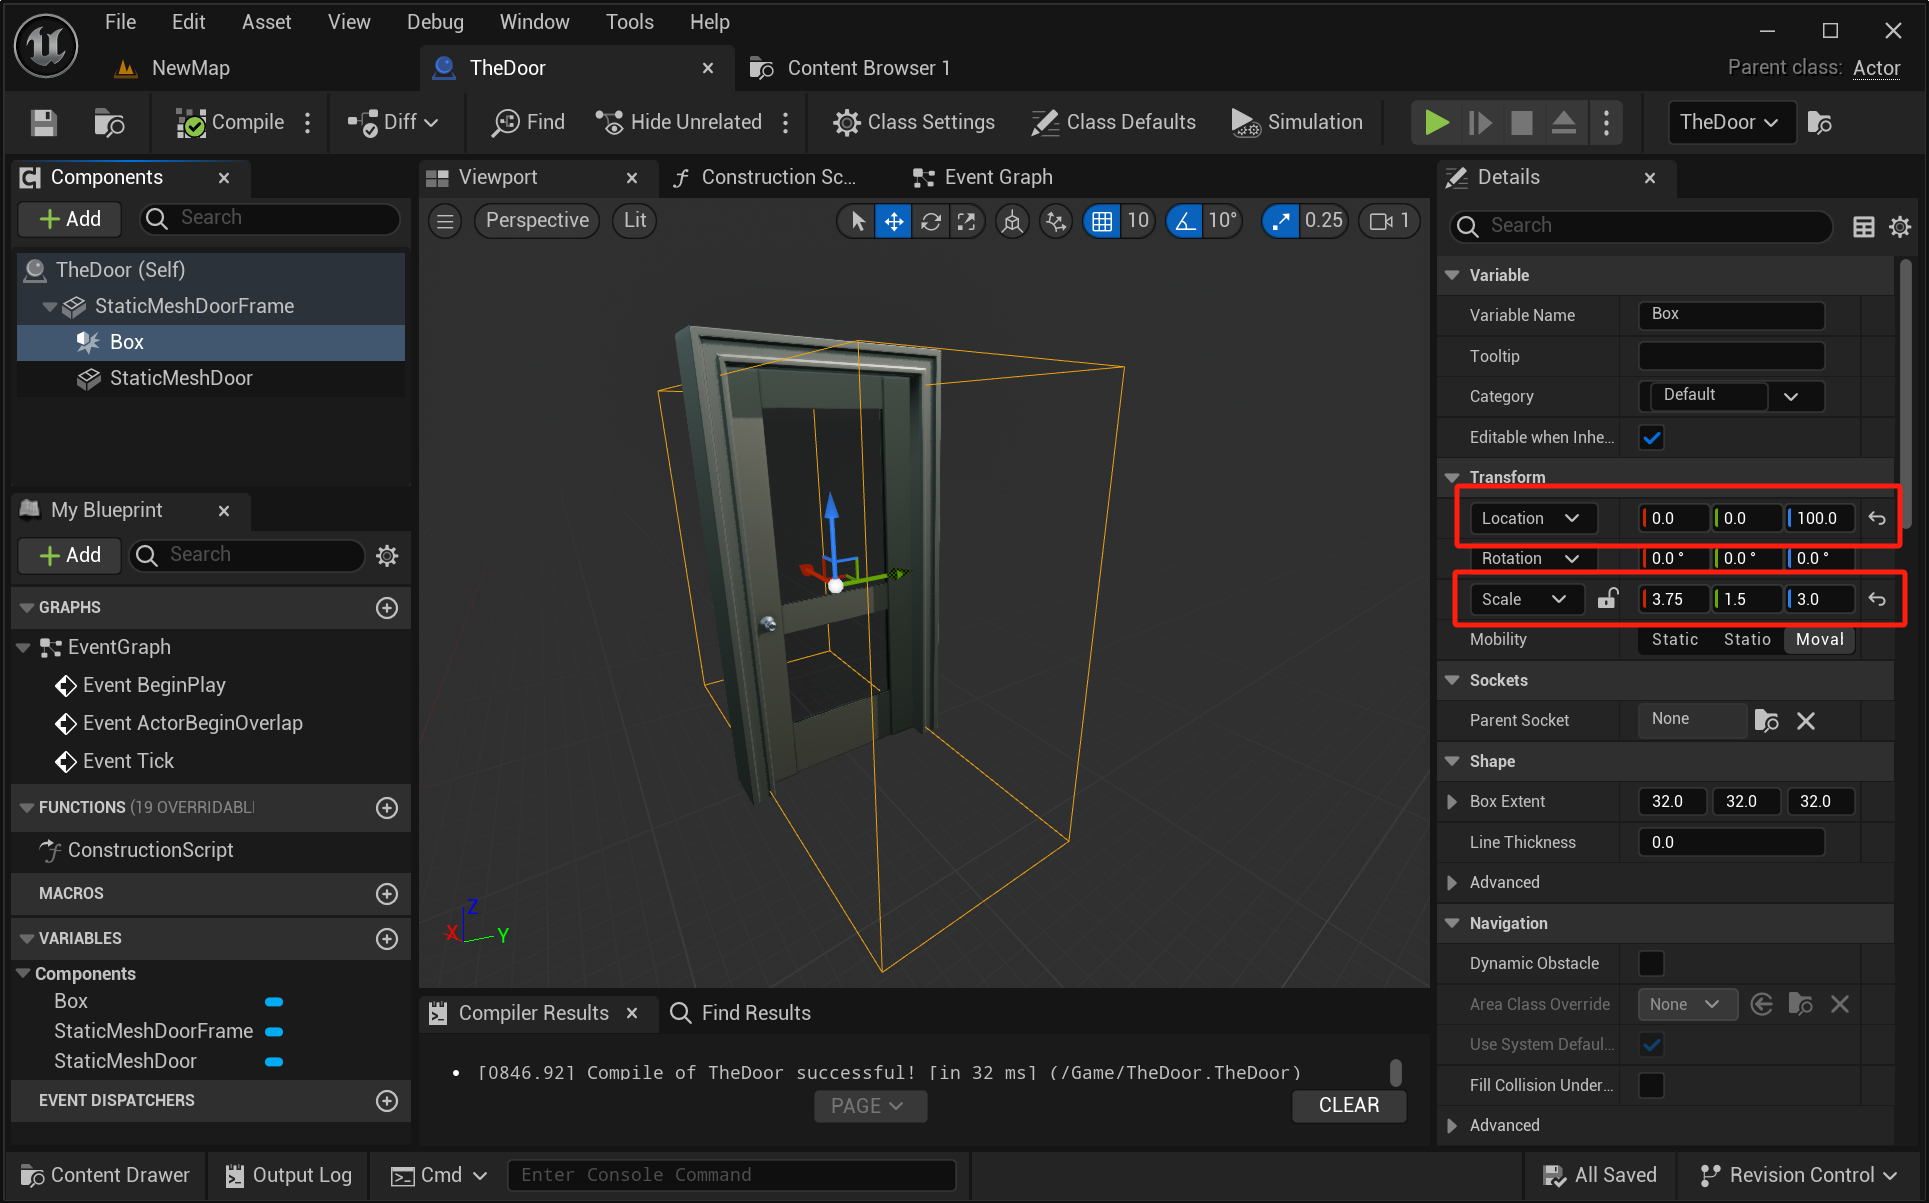Open the Tools menu
This screenshot has width=1929, height=1203.
coord(629,22)
